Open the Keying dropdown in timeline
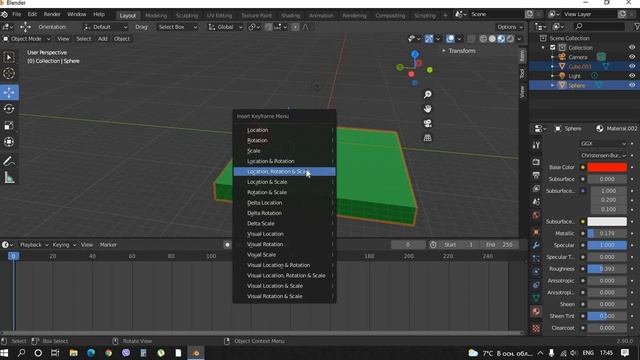Viewport: 640px width, 360px height. point(64,245)
